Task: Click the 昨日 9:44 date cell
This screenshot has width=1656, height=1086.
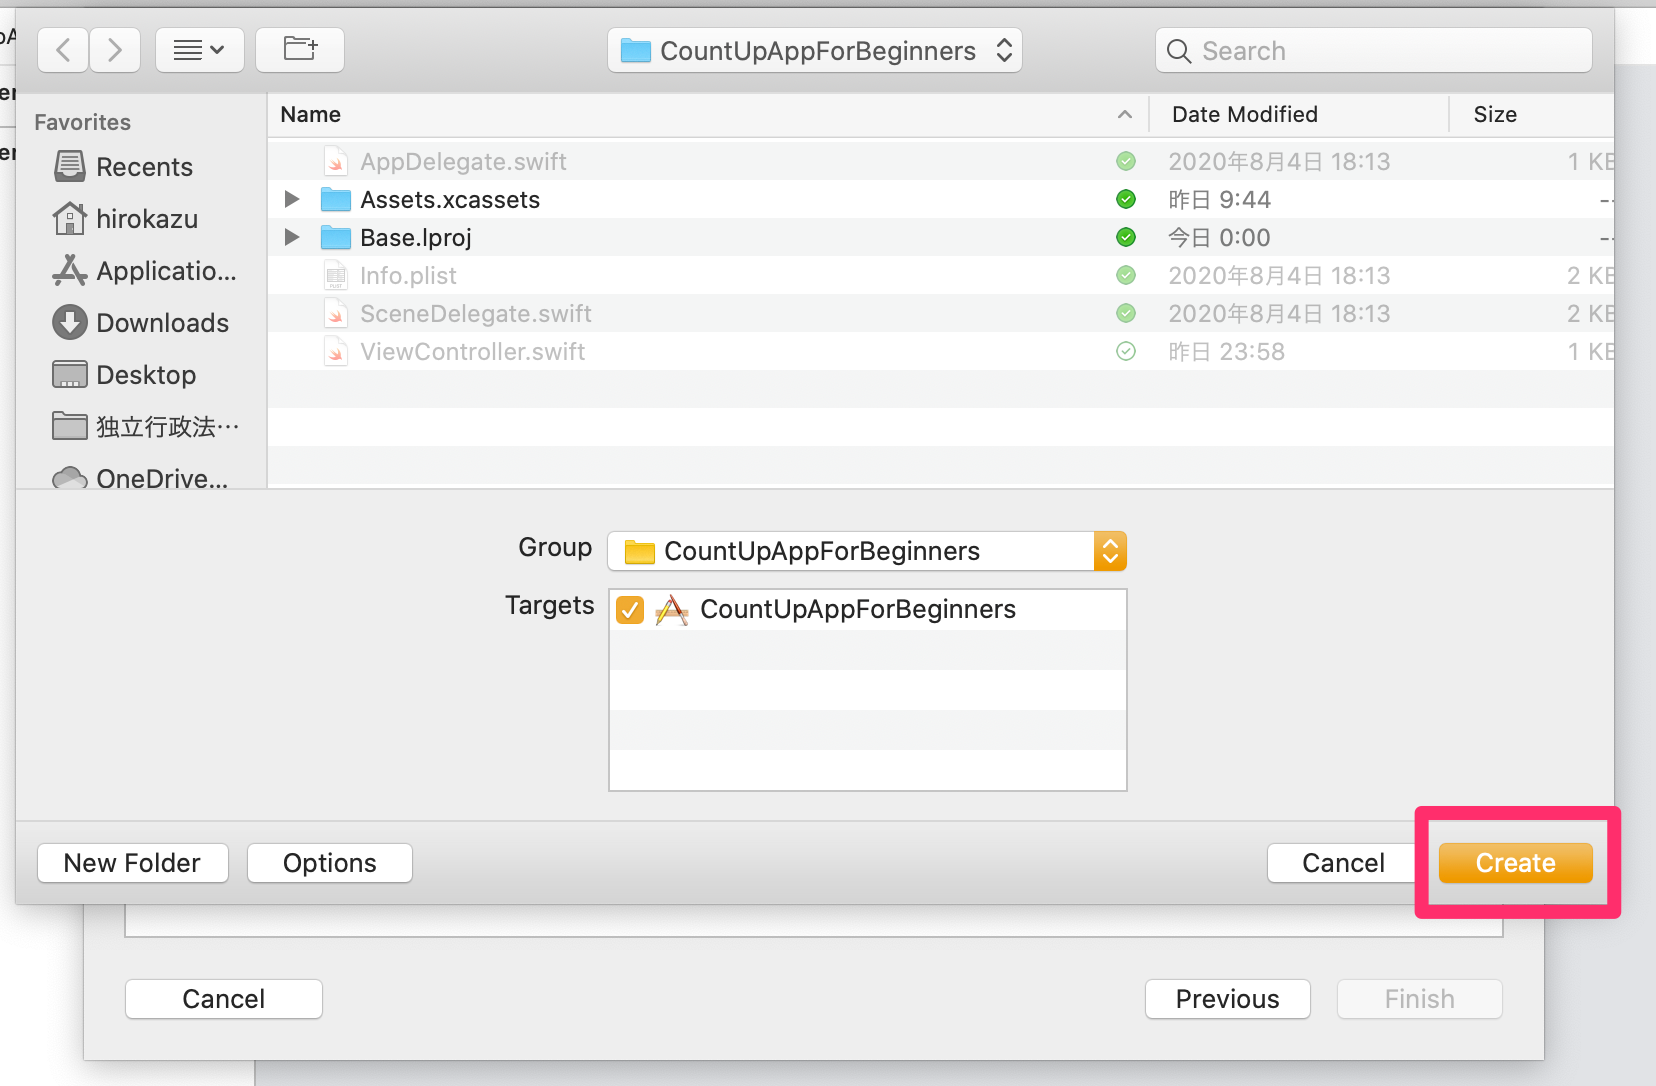Action: tap(1220, 199)
